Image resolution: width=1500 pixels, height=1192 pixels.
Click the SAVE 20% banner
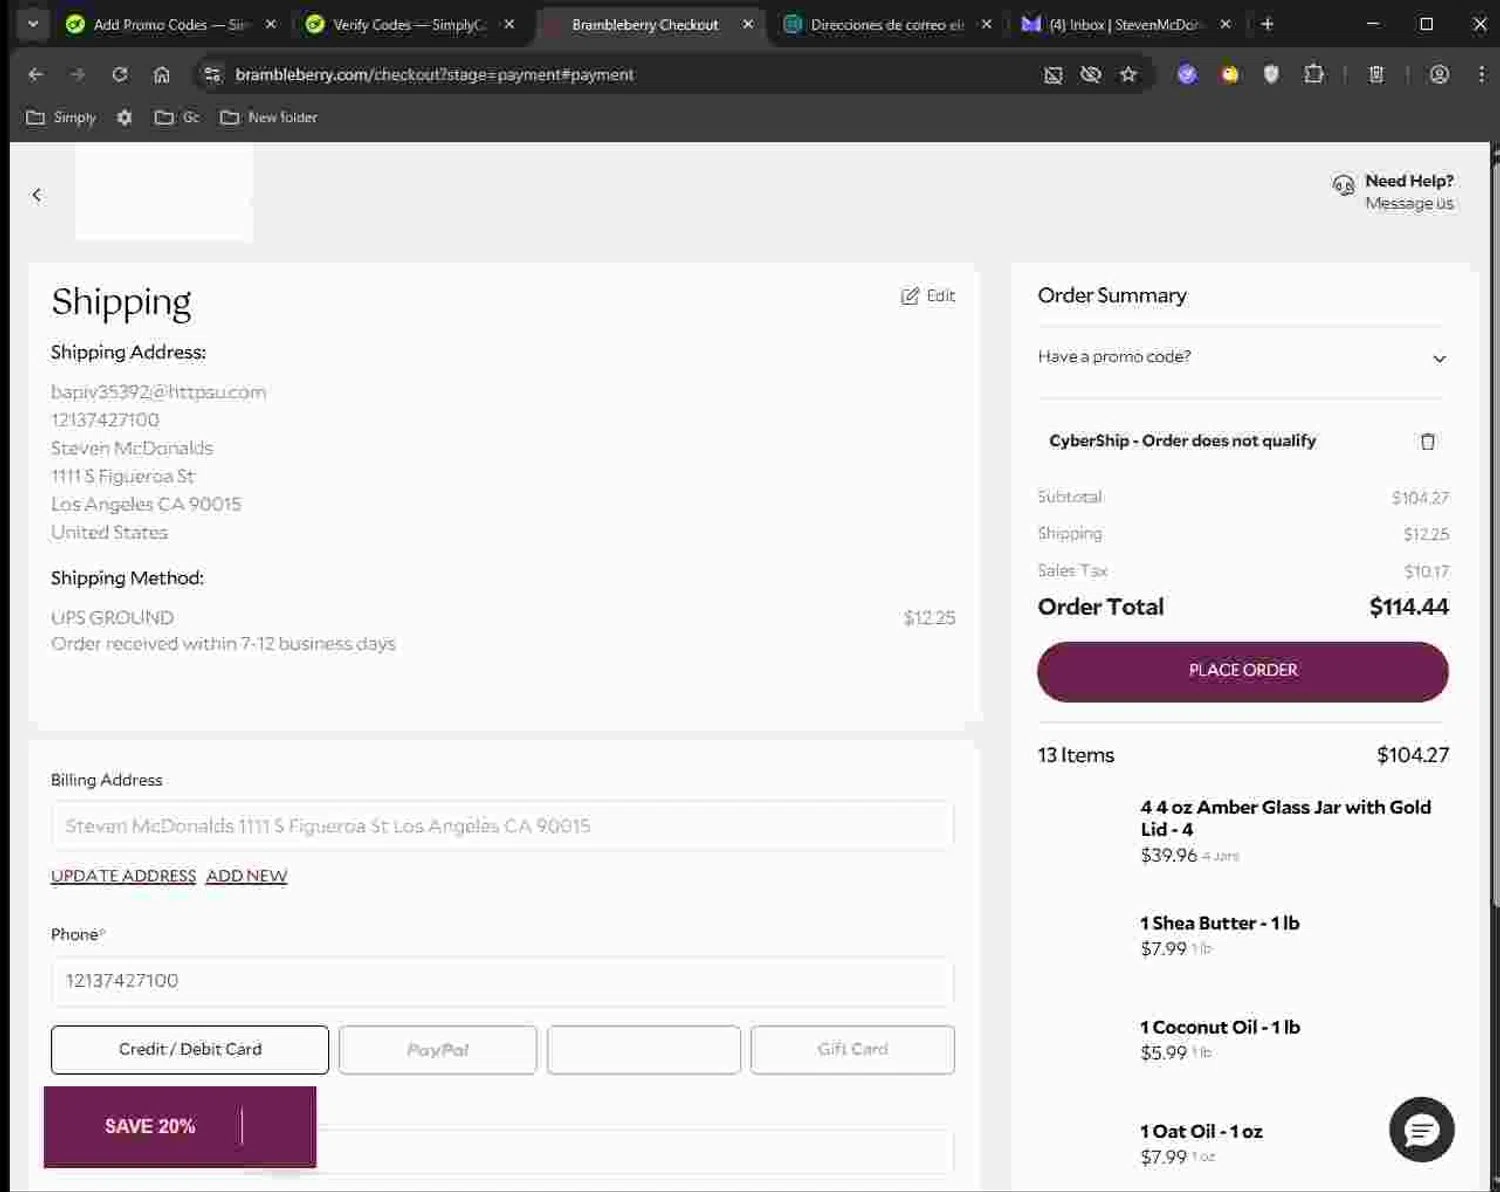click(x=180, y=1126)
